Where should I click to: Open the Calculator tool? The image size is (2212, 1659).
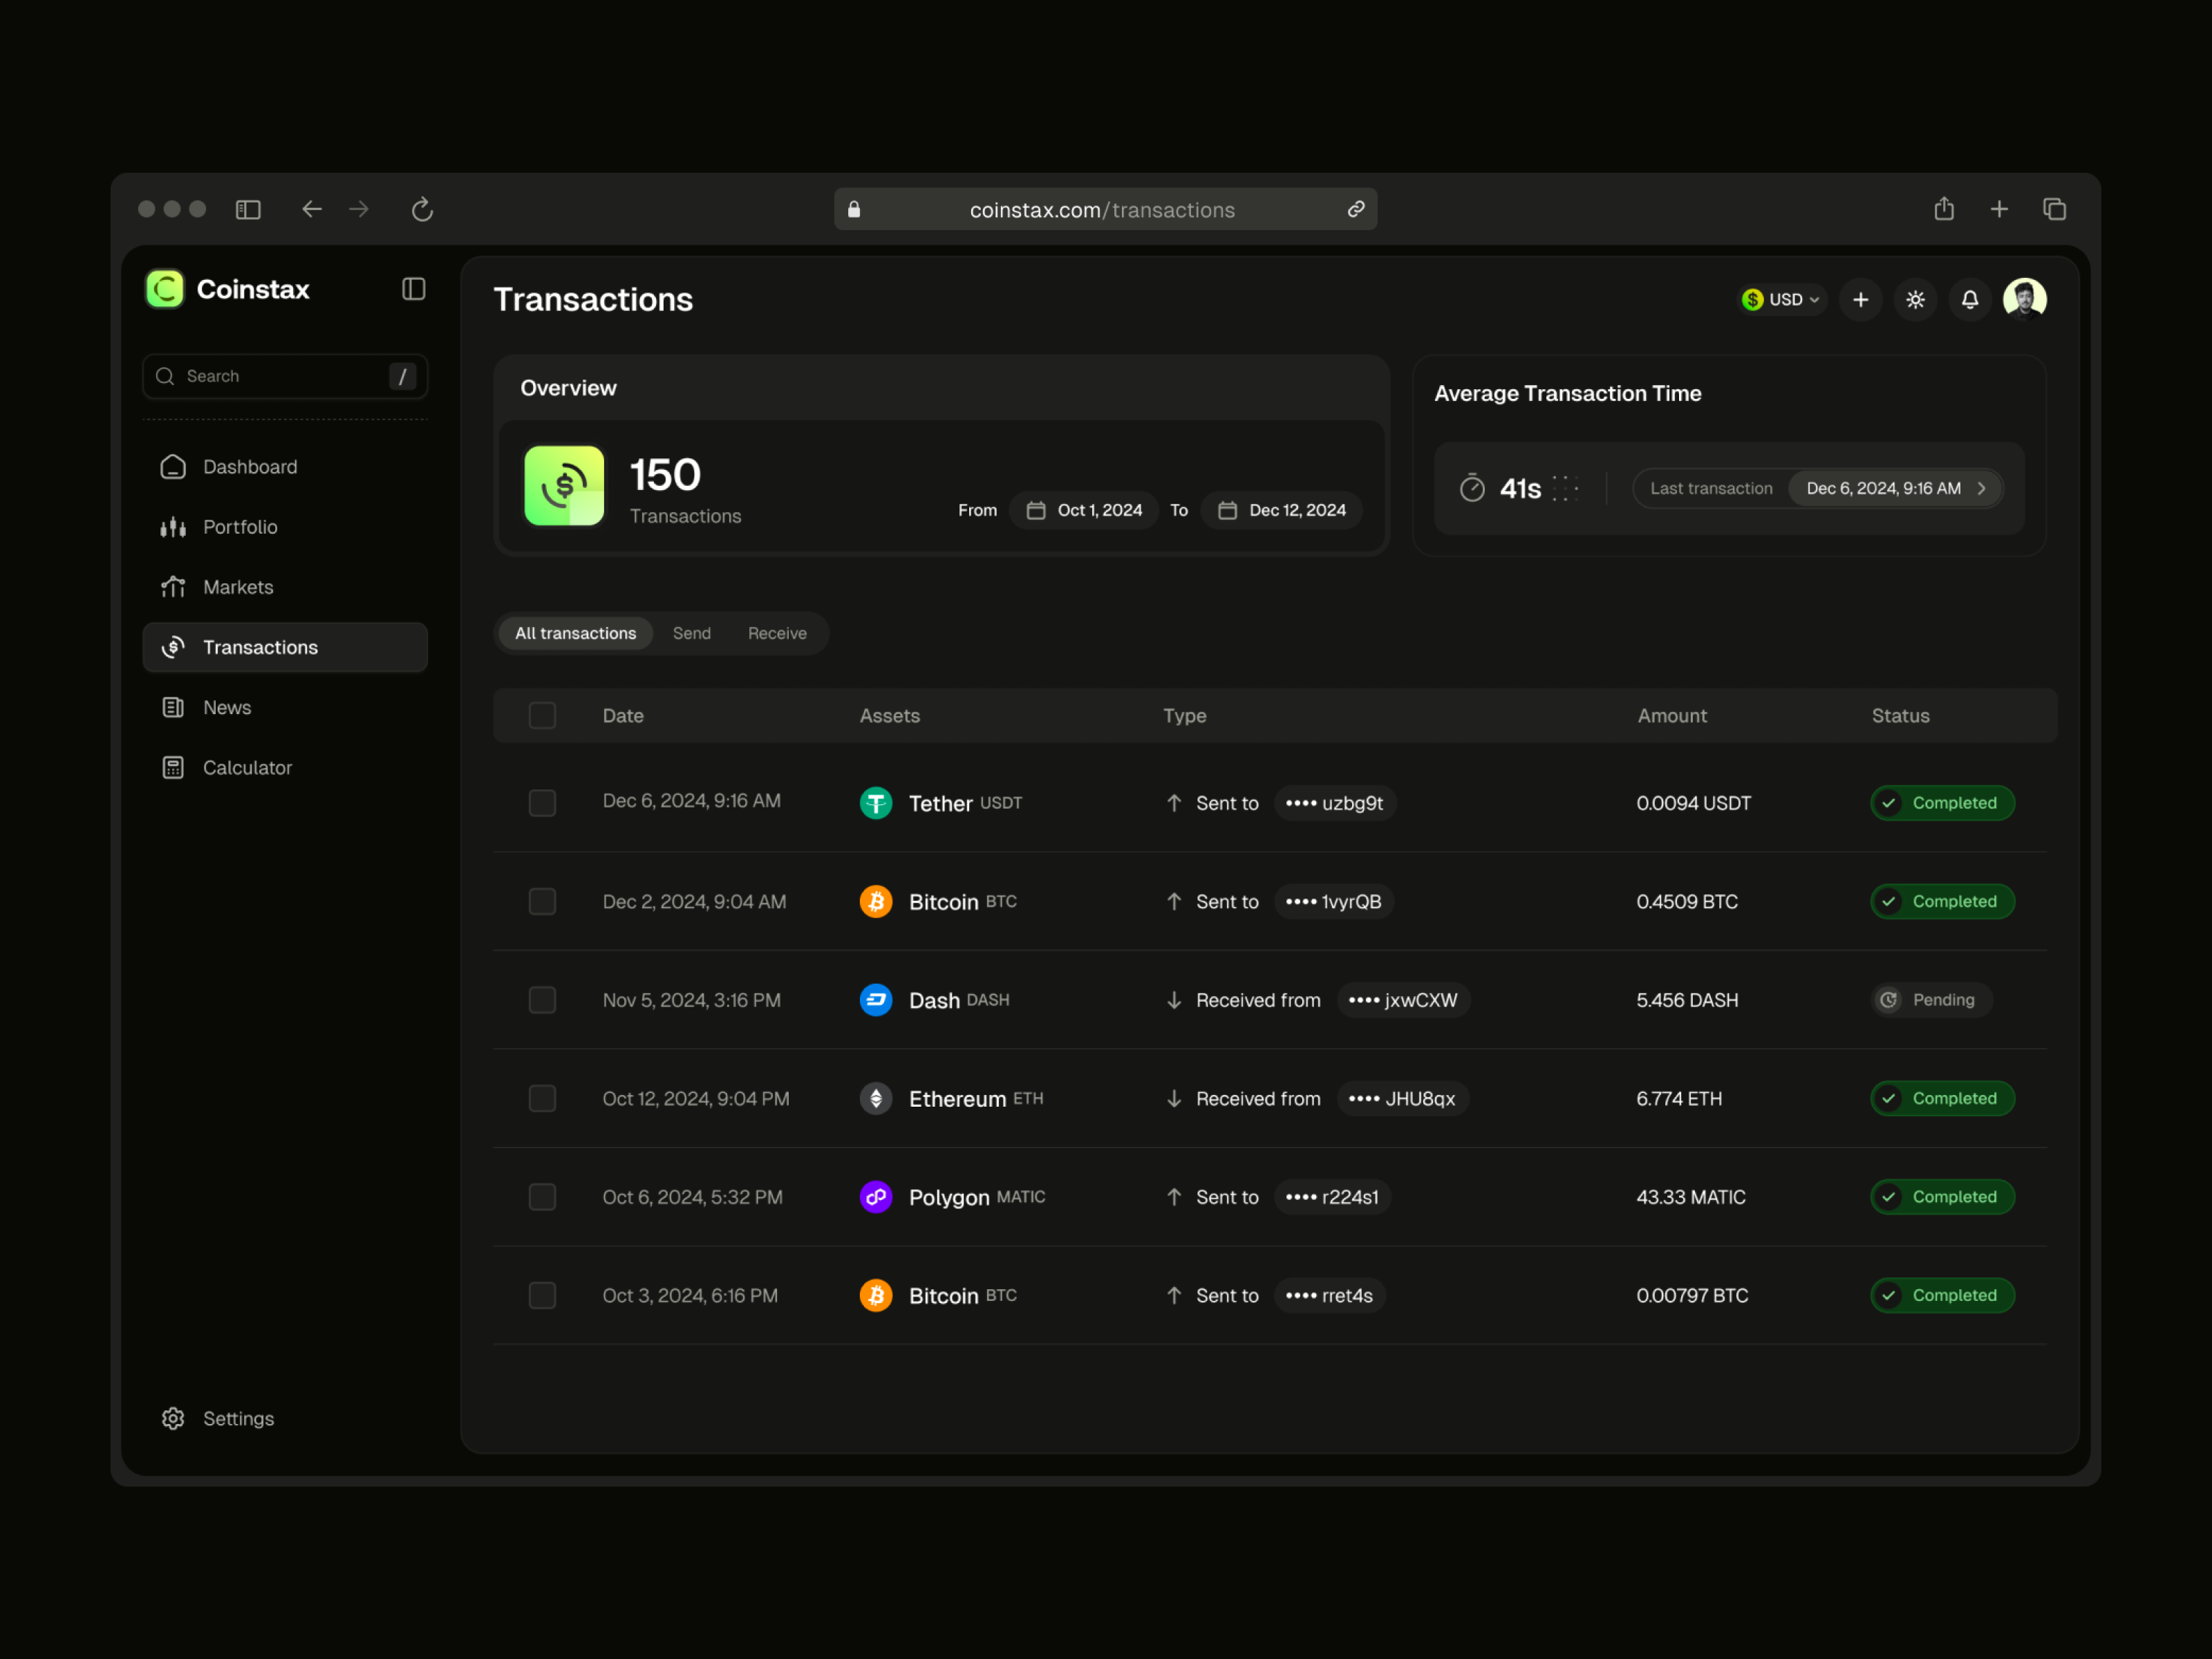pos(246,767)
